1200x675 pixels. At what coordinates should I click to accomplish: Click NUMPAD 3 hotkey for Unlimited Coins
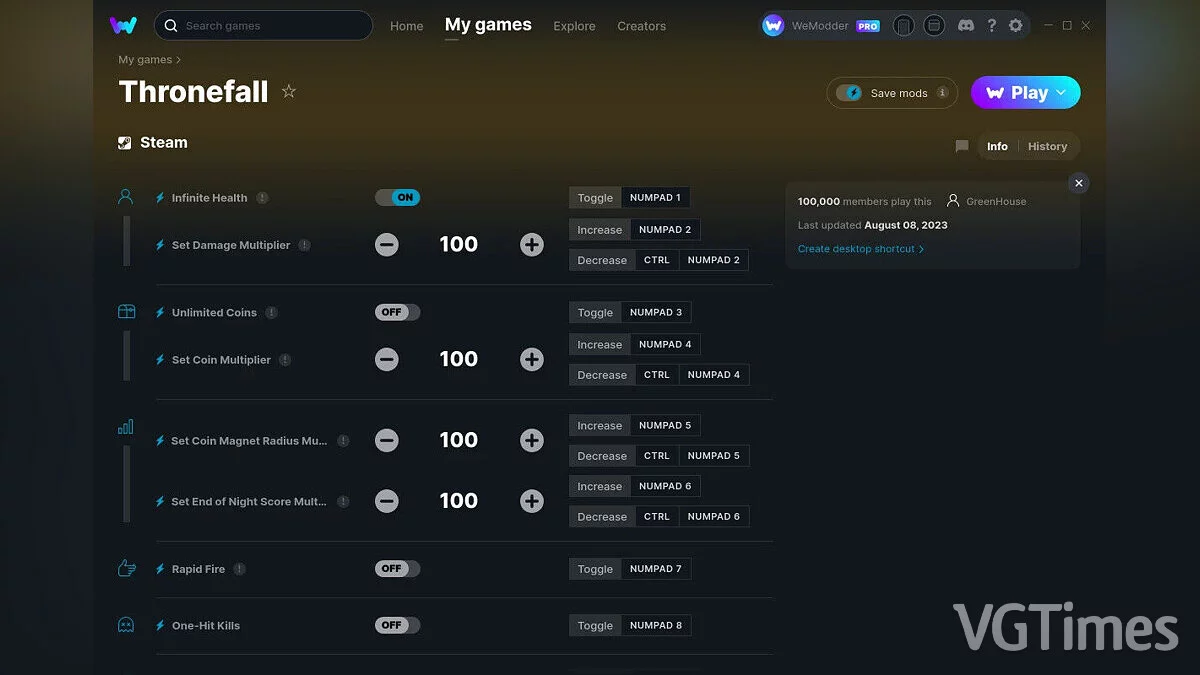click(x=656, y=312)
